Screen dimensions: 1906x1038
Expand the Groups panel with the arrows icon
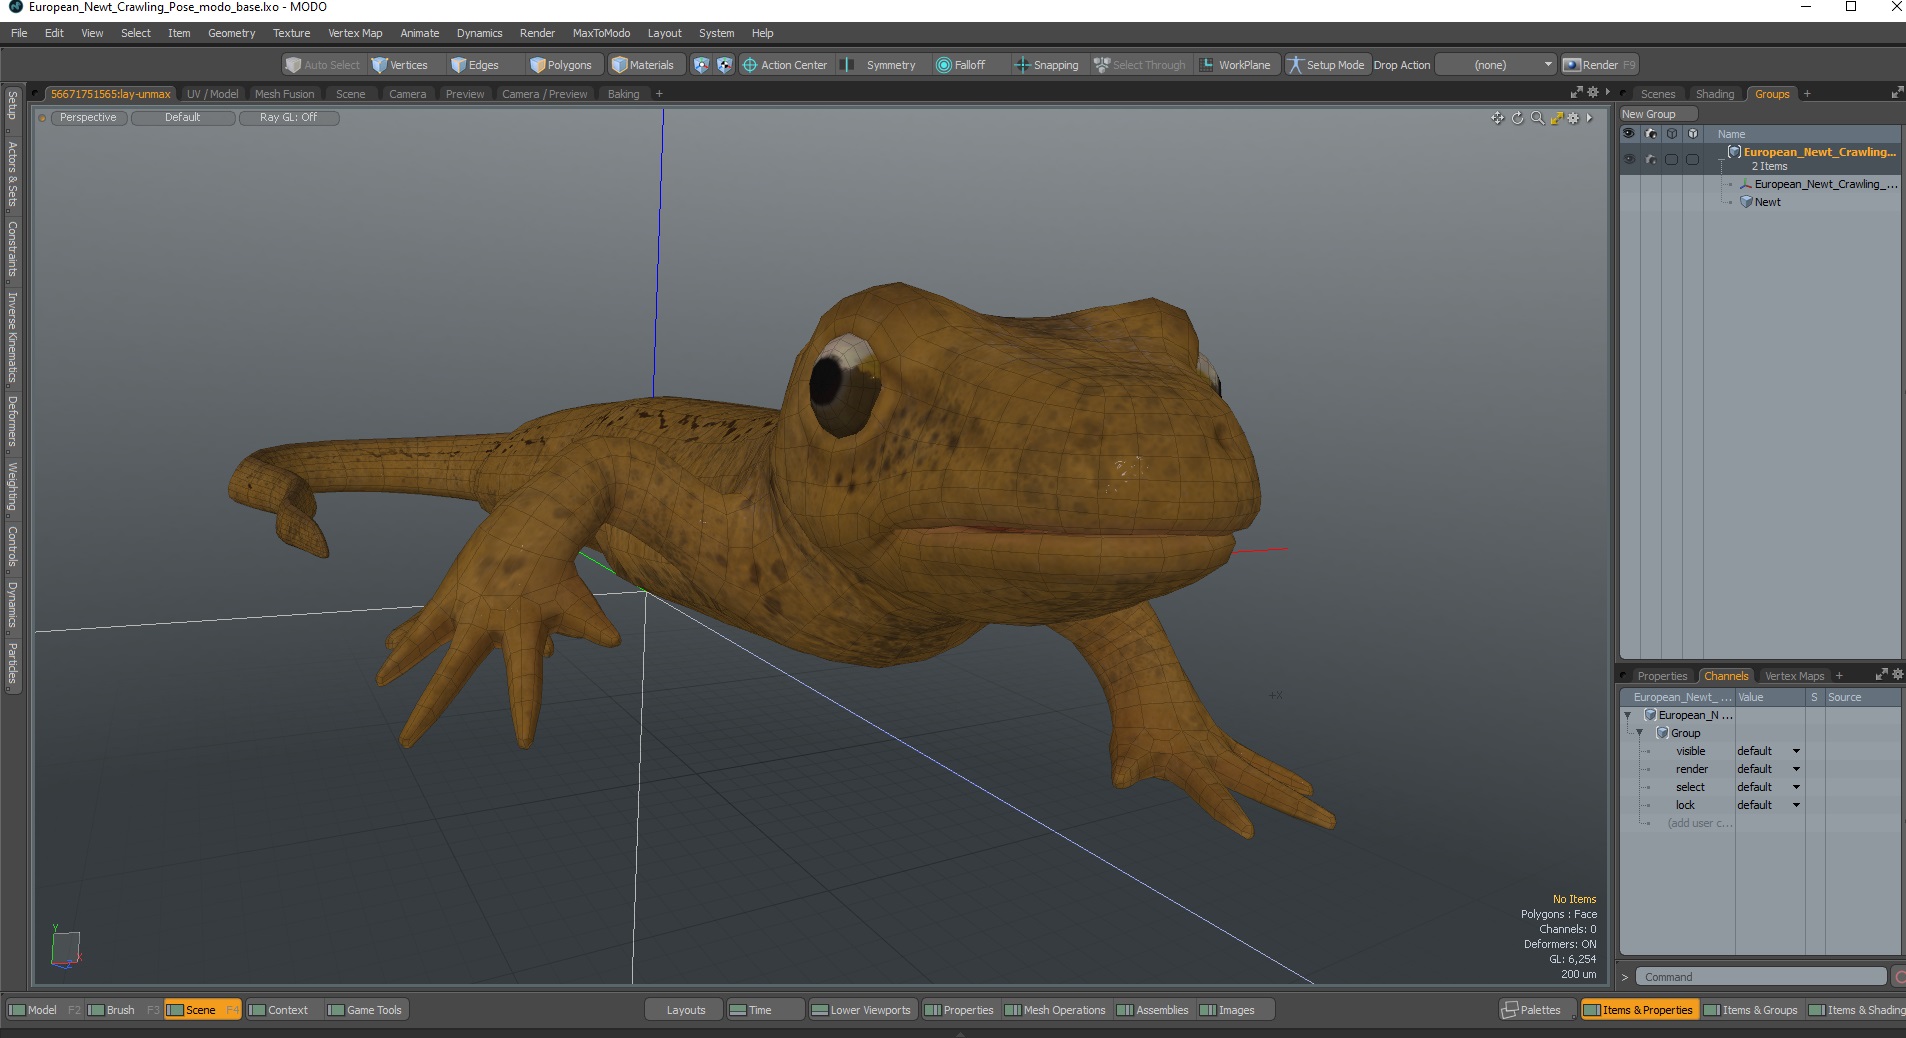click(1897, 93)
